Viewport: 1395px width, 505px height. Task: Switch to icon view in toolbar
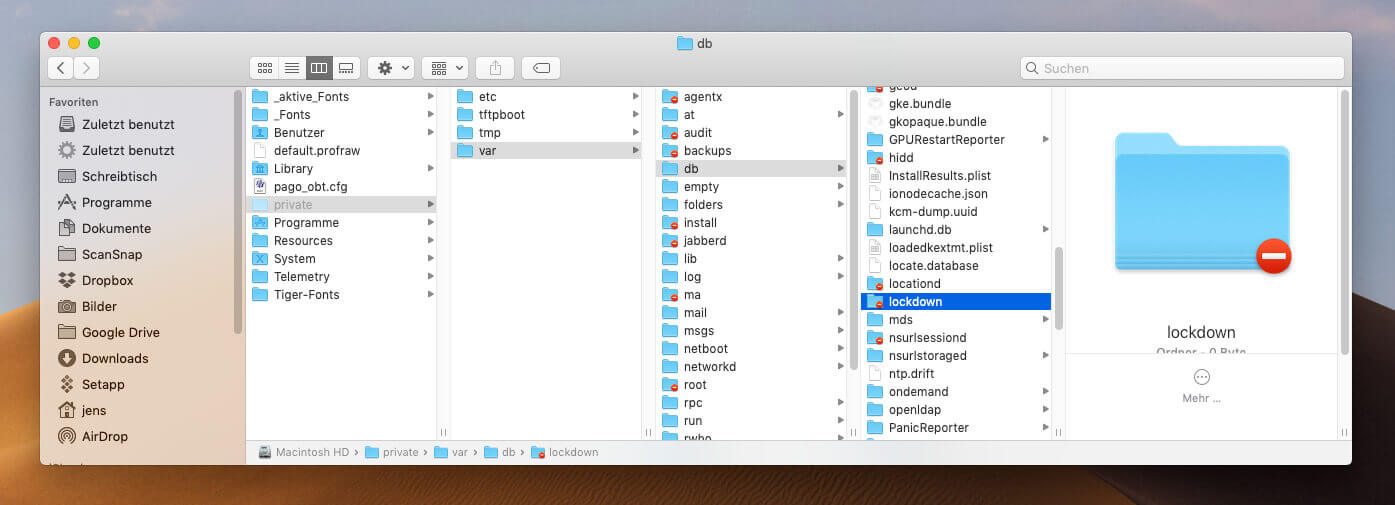tap(265, 68)
